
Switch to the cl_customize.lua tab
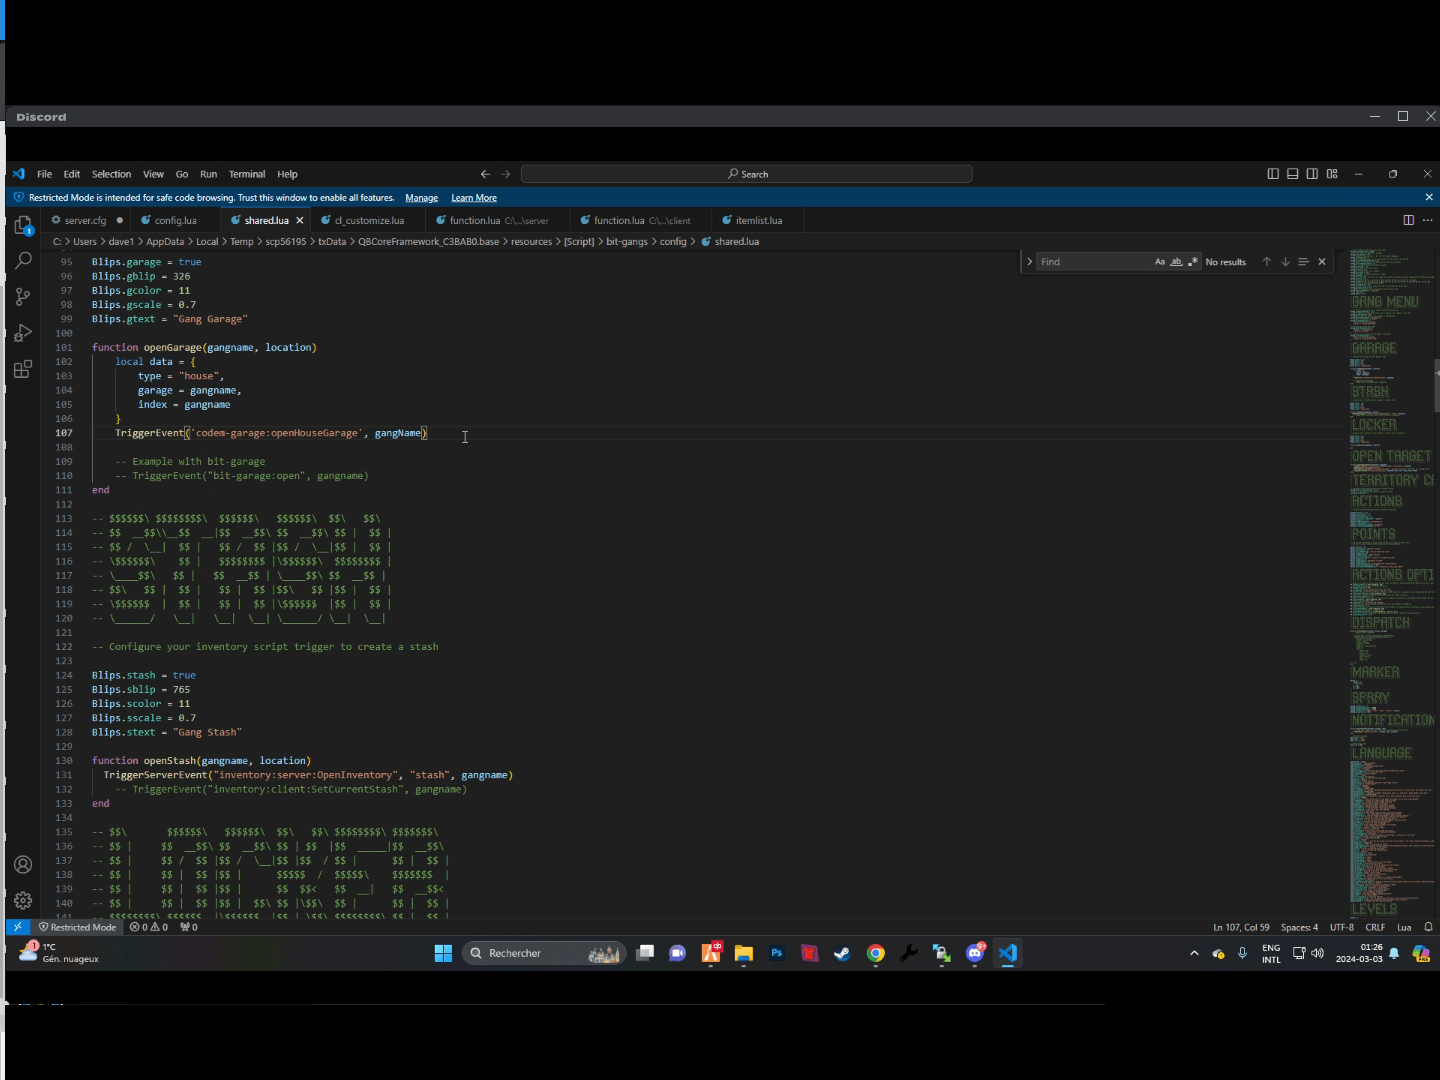(369, 220)
